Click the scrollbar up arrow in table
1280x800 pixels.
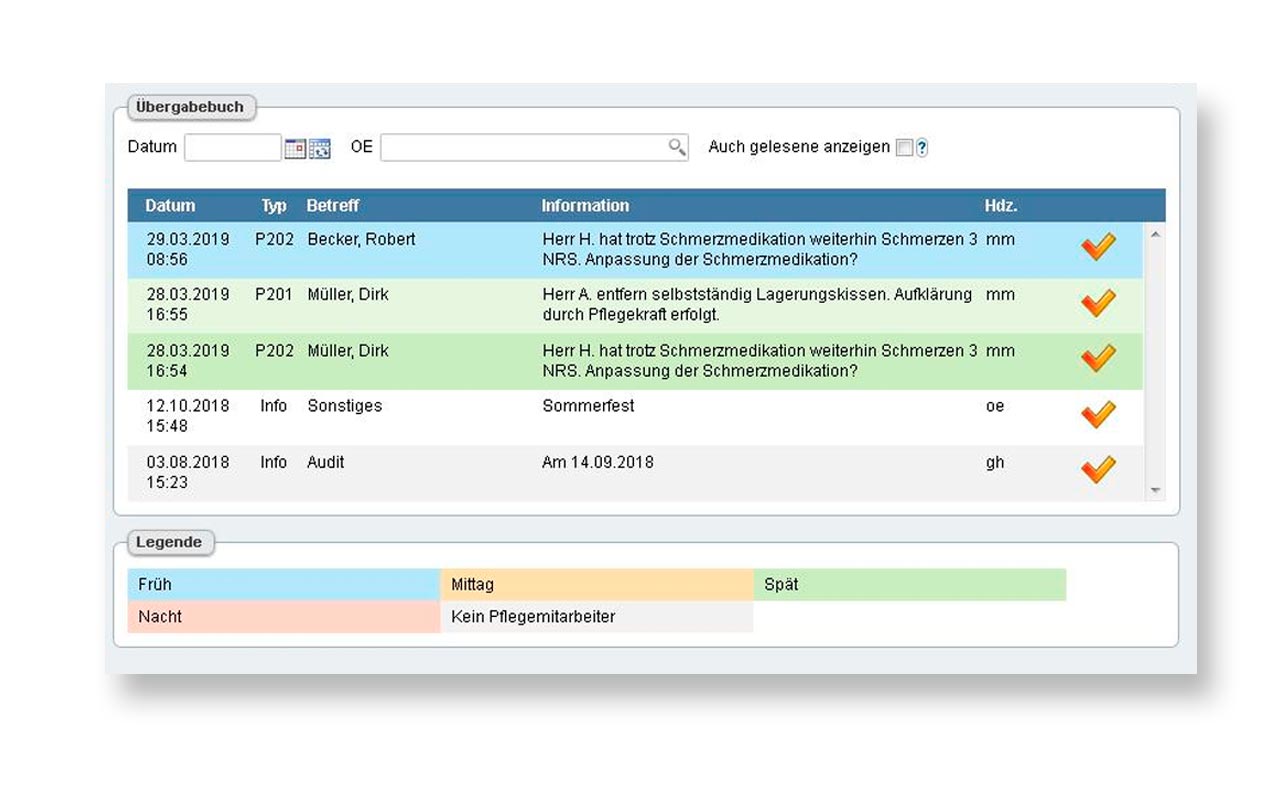[1156, 234]
